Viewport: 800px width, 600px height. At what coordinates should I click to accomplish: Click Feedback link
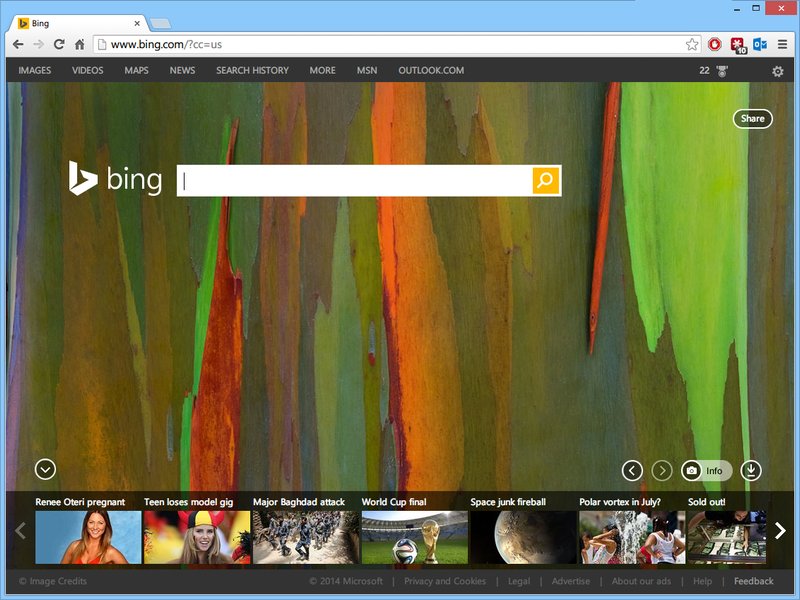tap(754, 581)
